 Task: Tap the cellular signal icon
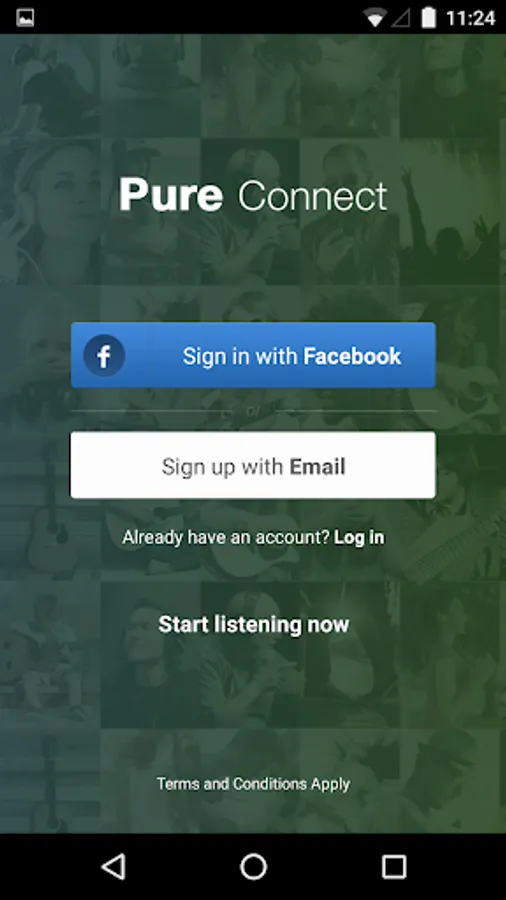pos(401,19)
